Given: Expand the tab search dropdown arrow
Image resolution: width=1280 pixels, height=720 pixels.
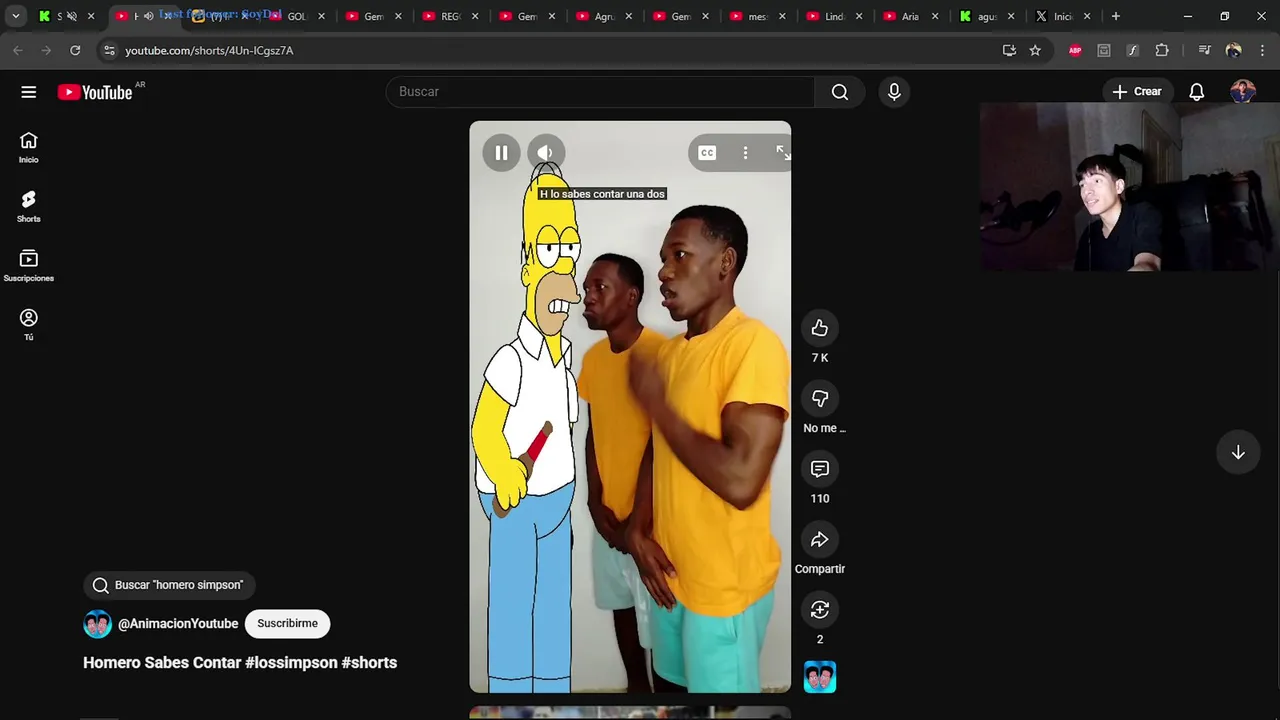Looking at the screenshot, I should 15,16.
